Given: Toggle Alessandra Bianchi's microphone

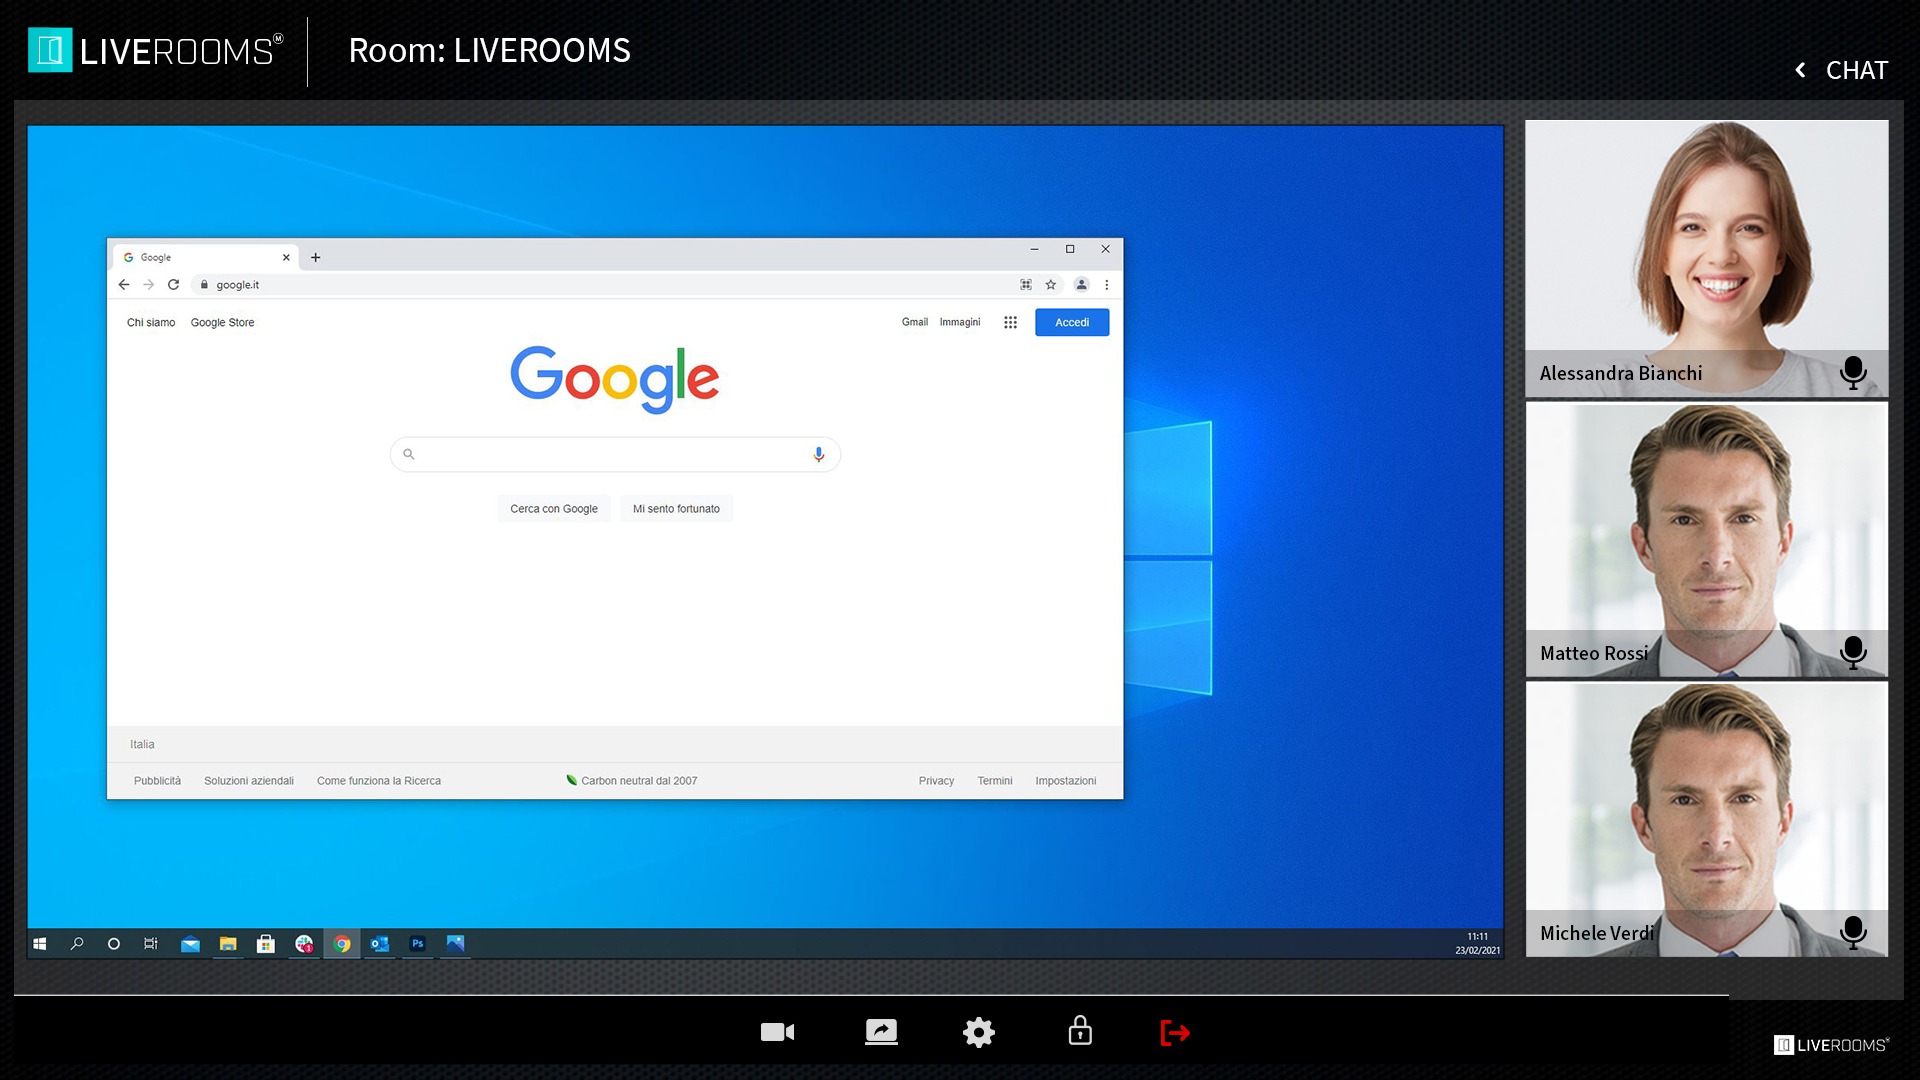Looking at the screenshot, I should click(1853, 373).
